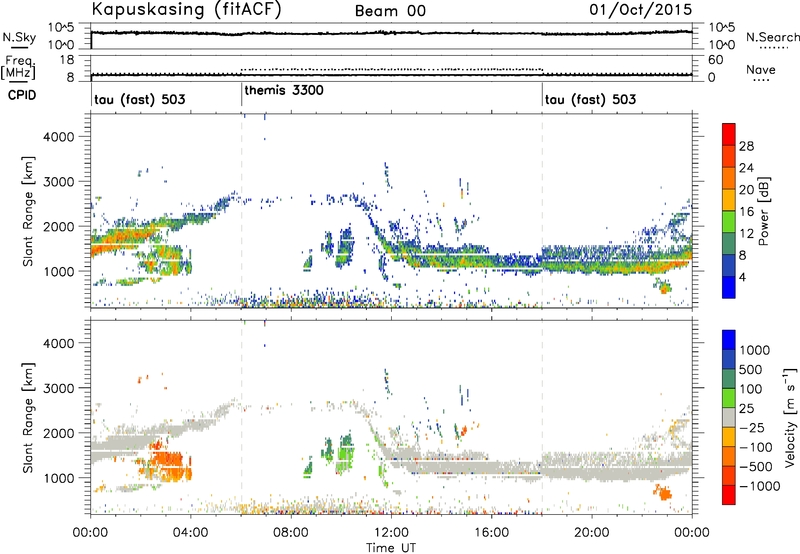800x554 pixels.
Task: Click the 'Slant Range [km]' label of velocity panel
Action: (28, 418)
